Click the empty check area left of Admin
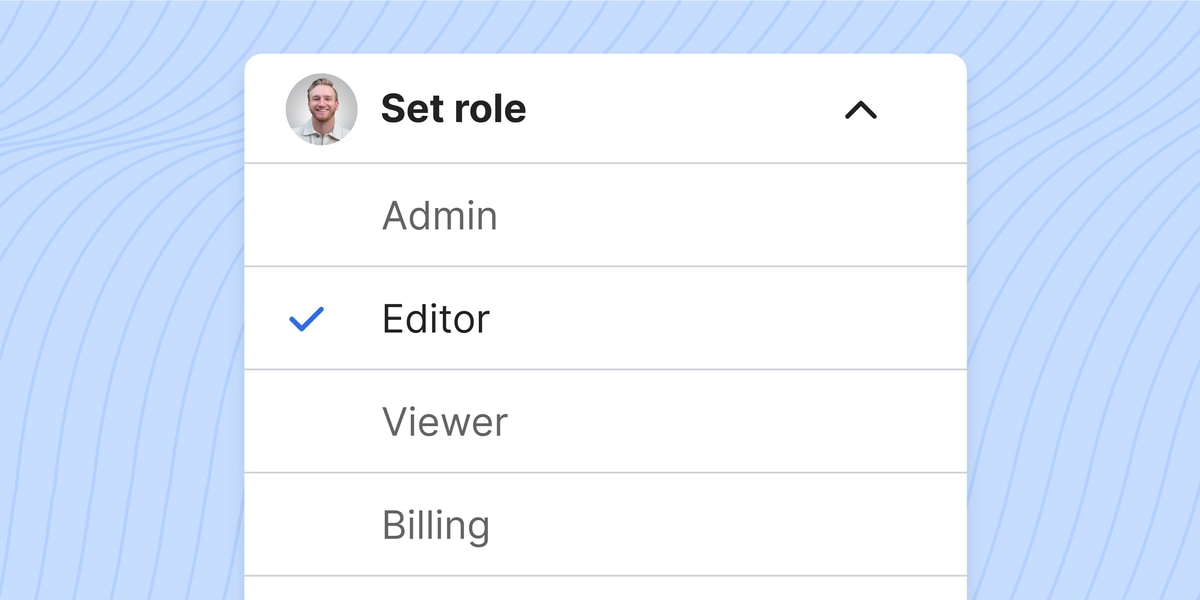Image resolution: width=1200 pixels, height=600 pixels. point(306,215)
